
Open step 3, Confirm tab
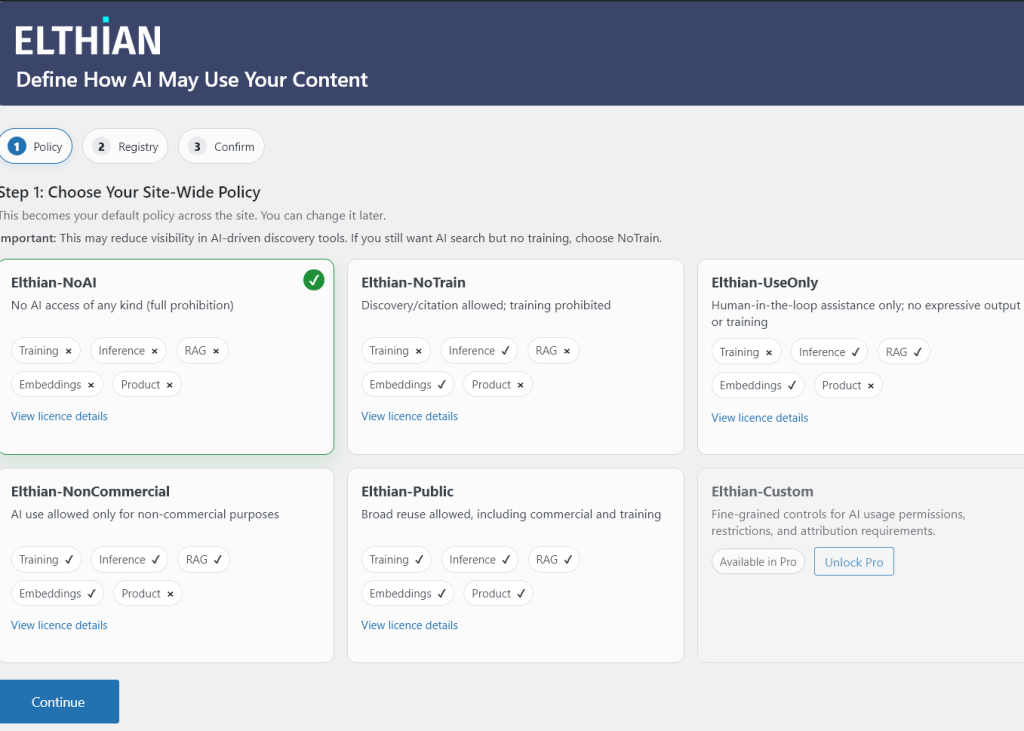pyautogui.click(x=222, y=146)
